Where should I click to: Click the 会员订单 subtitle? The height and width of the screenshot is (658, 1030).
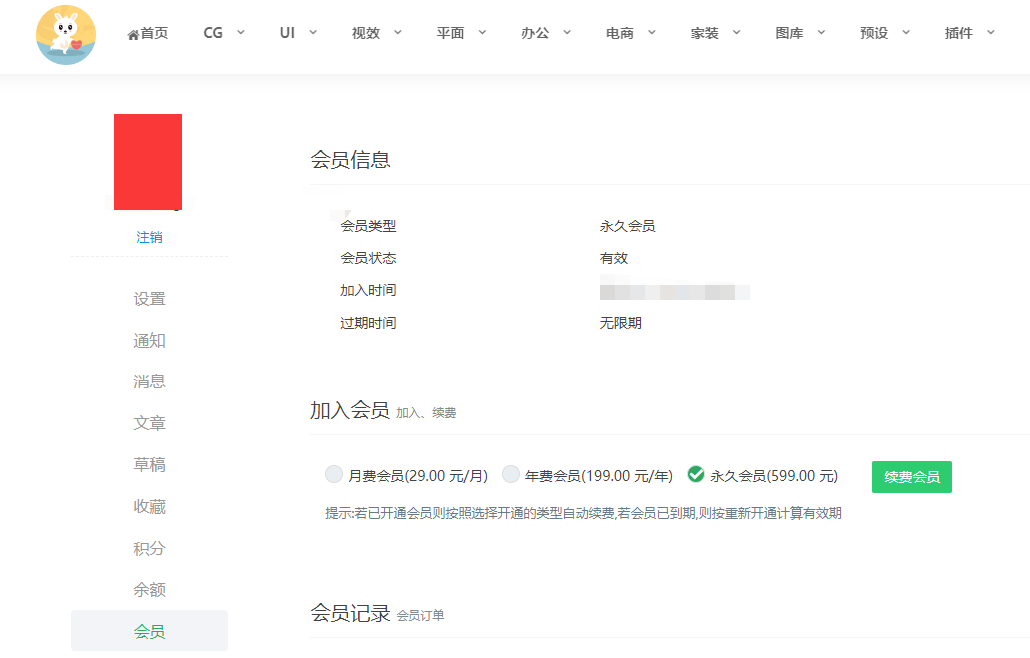420,615
